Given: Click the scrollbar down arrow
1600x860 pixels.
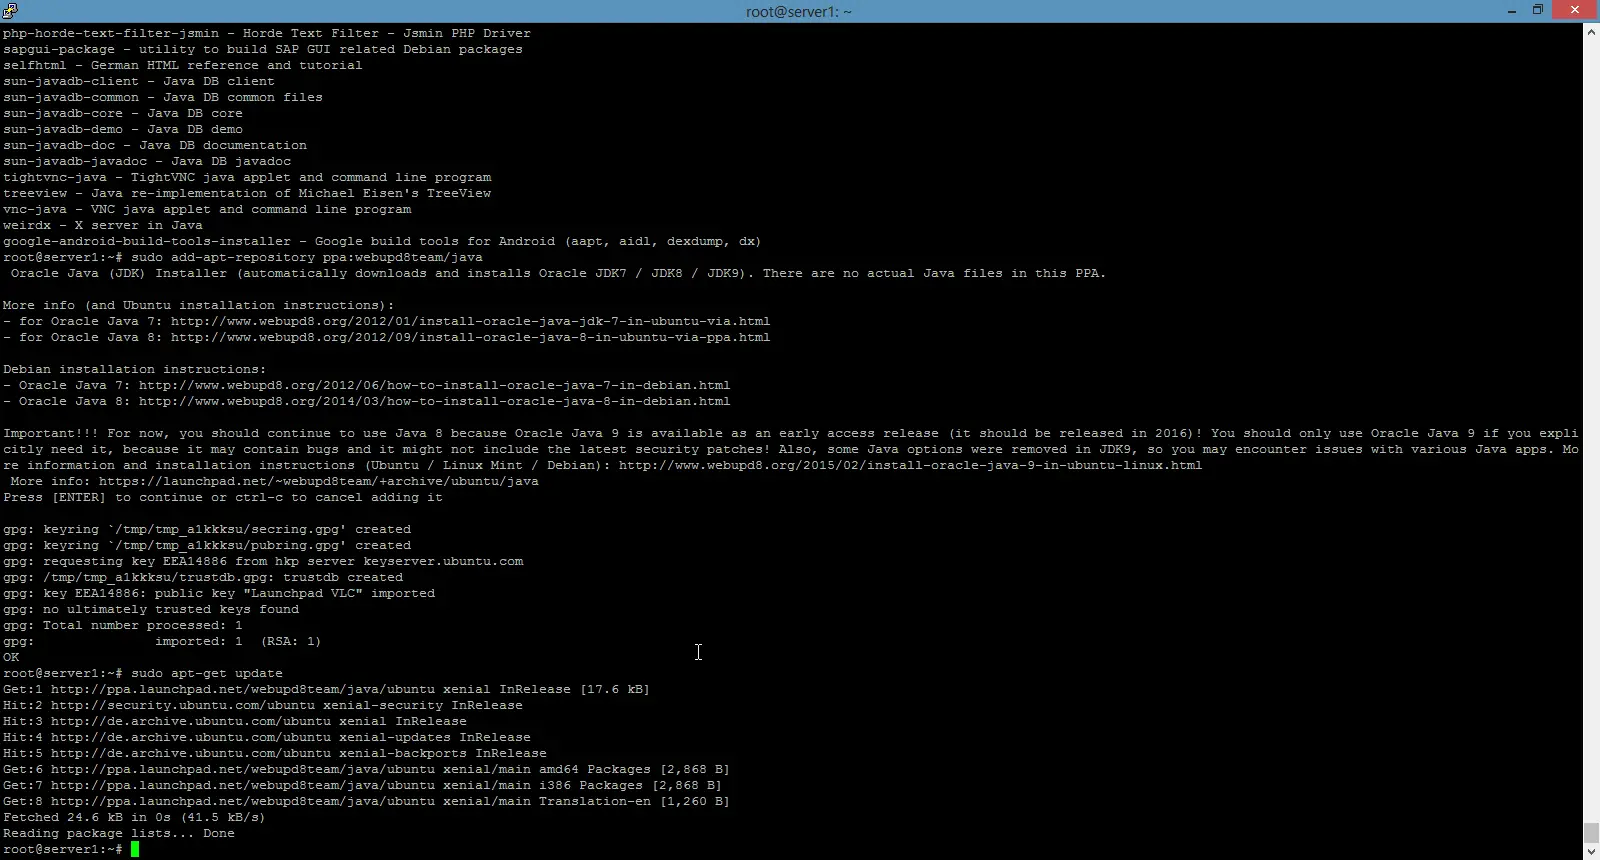Looking at the screenshot, I should [1591, 852].
